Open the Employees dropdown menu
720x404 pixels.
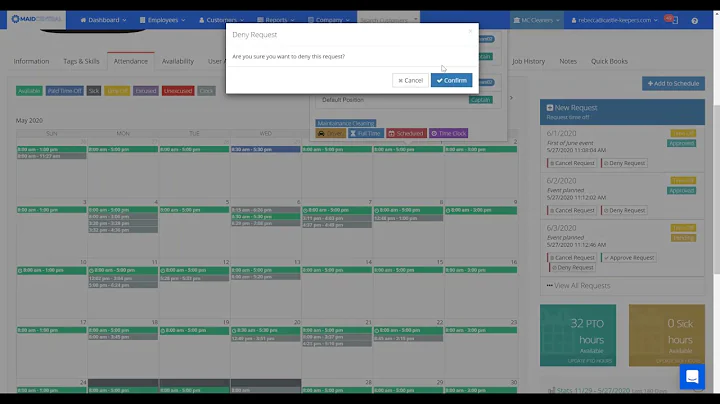click(163, 20)
